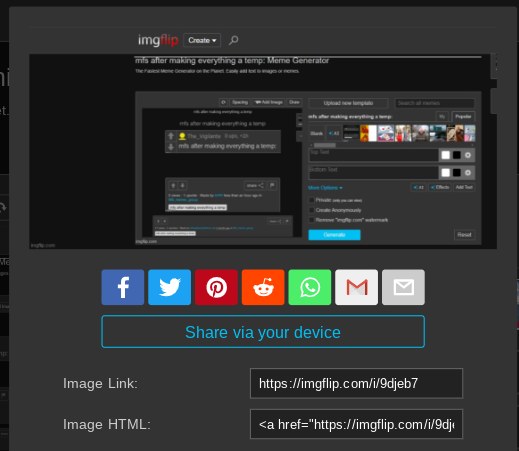Toggle the Private checkbox

[x=311, y=200]
